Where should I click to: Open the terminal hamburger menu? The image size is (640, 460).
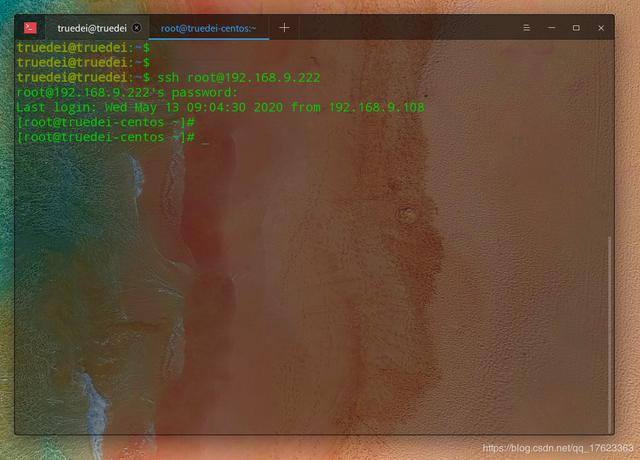click(x=527, y=28)
